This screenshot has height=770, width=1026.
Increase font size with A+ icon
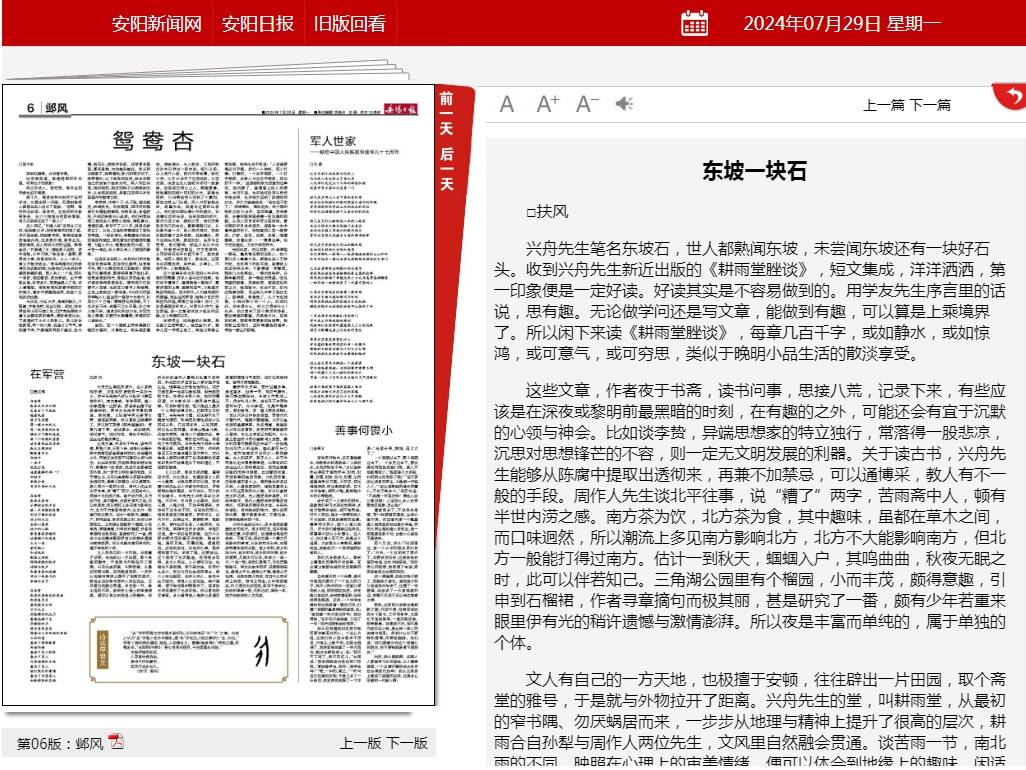pyautogui.click(x=547, y=104)
